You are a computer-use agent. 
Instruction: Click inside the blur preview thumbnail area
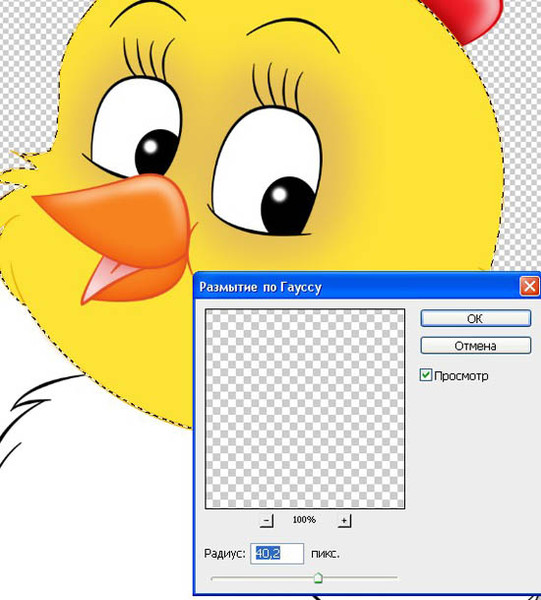[x=305, y=409]
